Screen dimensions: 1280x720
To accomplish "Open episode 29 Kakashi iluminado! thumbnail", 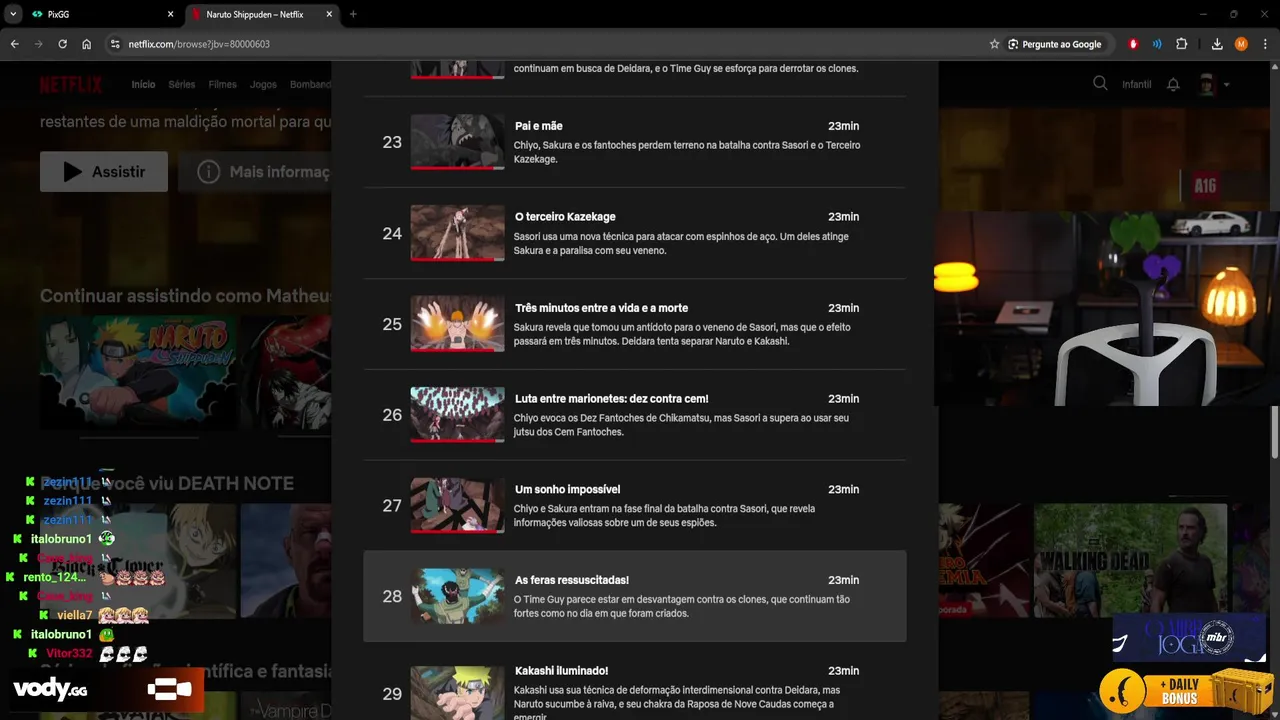I will 457,693.
